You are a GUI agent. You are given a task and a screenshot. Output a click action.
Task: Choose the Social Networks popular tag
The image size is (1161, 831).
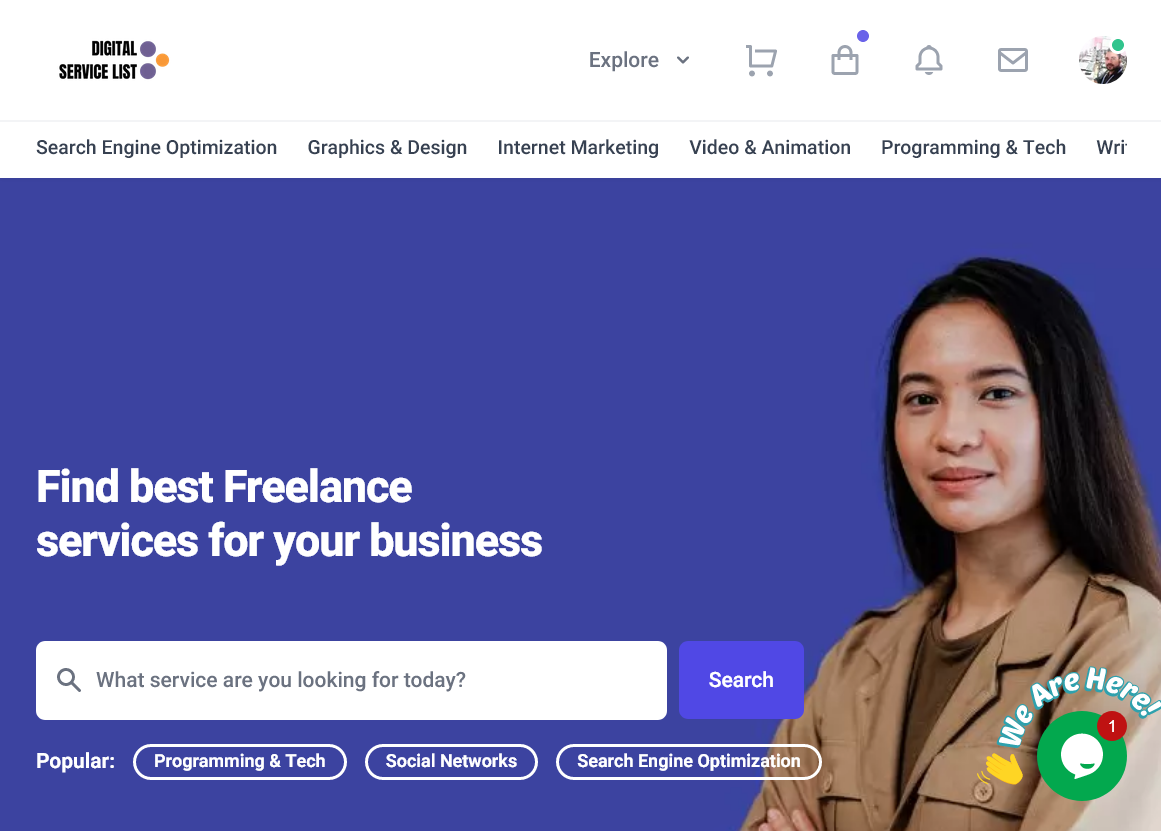[452, 761]
